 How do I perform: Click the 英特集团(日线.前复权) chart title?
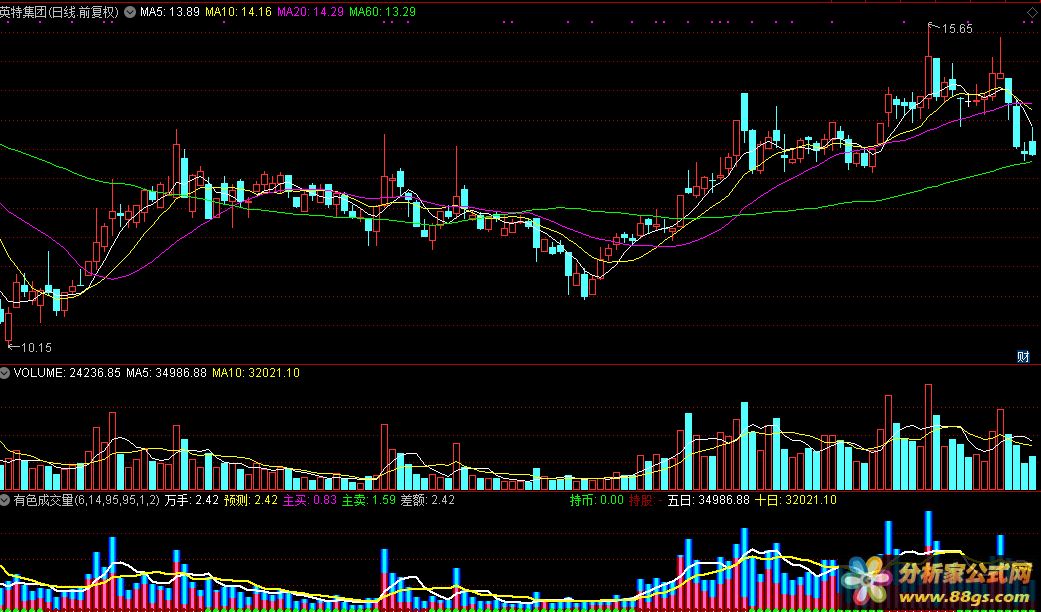click(60, 12)
